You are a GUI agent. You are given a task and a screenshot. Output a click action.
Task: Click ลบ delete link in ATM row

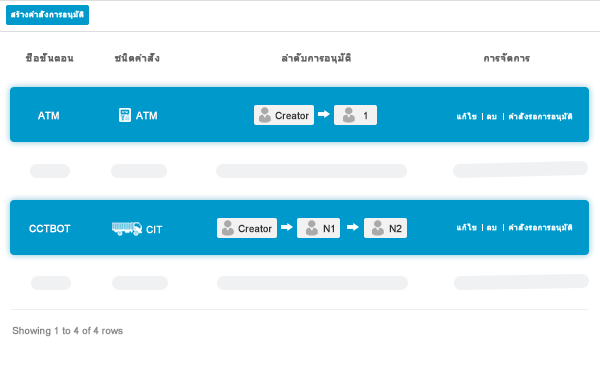click(x=492, y=116)
